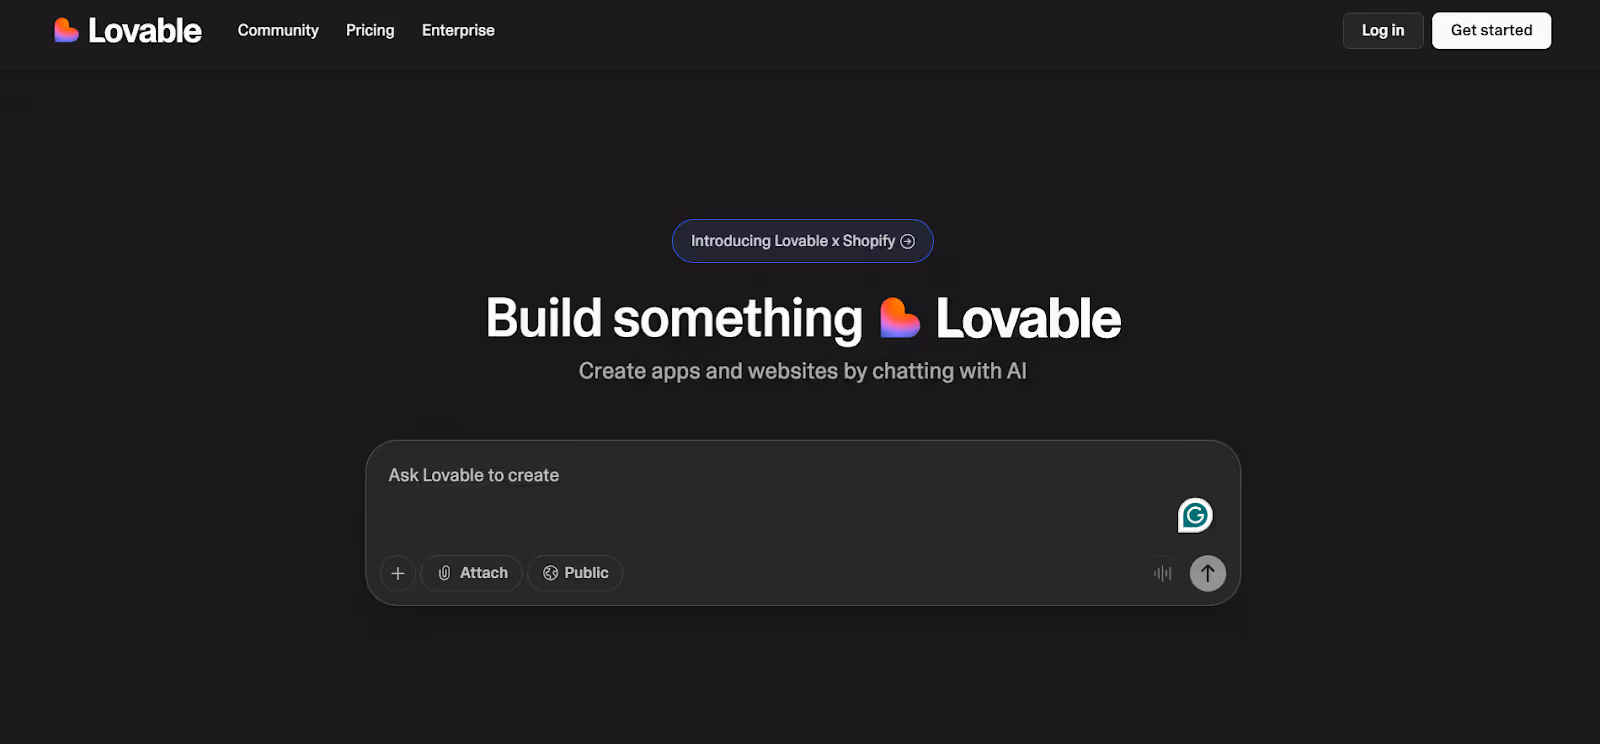Click the paperclip Attach icon
This screenshot has width=1600, height=744.
tap(444, 573)
